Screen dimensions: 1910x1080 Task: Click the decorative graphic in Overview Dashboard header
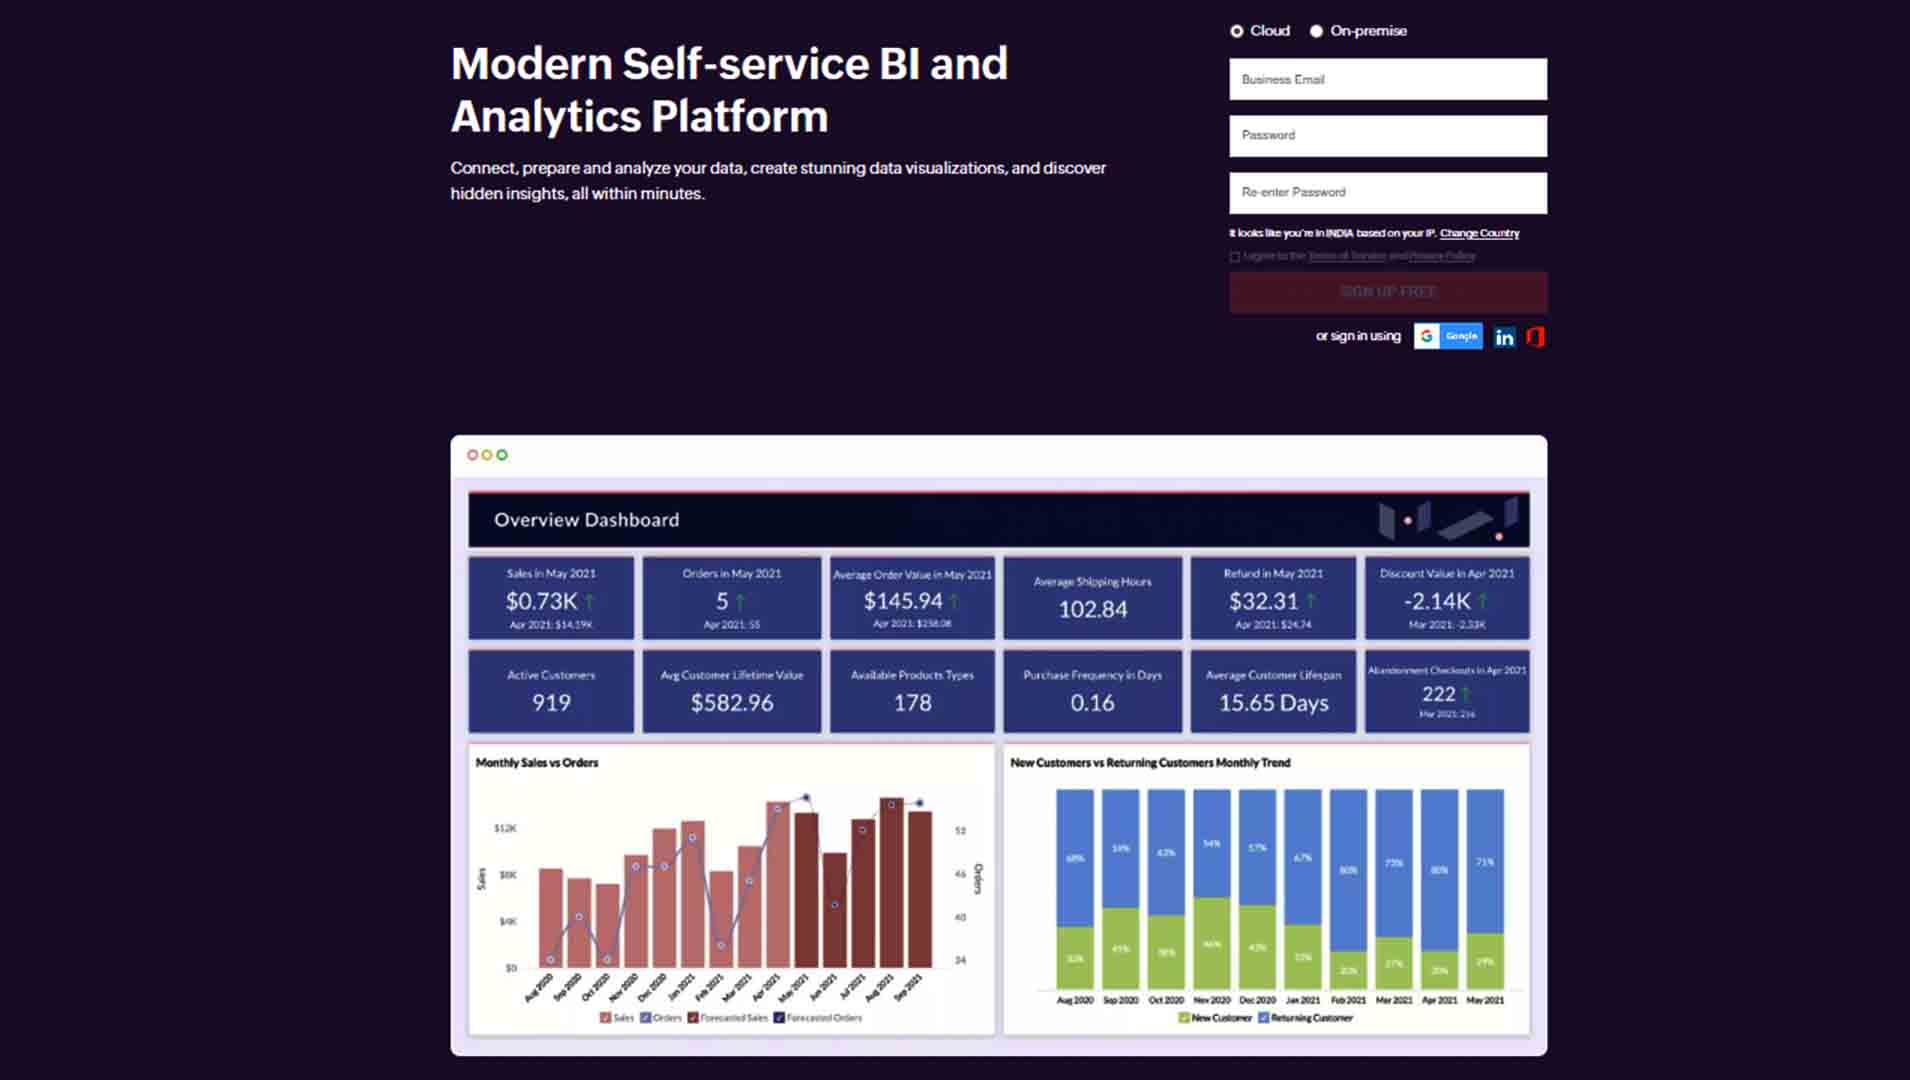point(1447,520)
